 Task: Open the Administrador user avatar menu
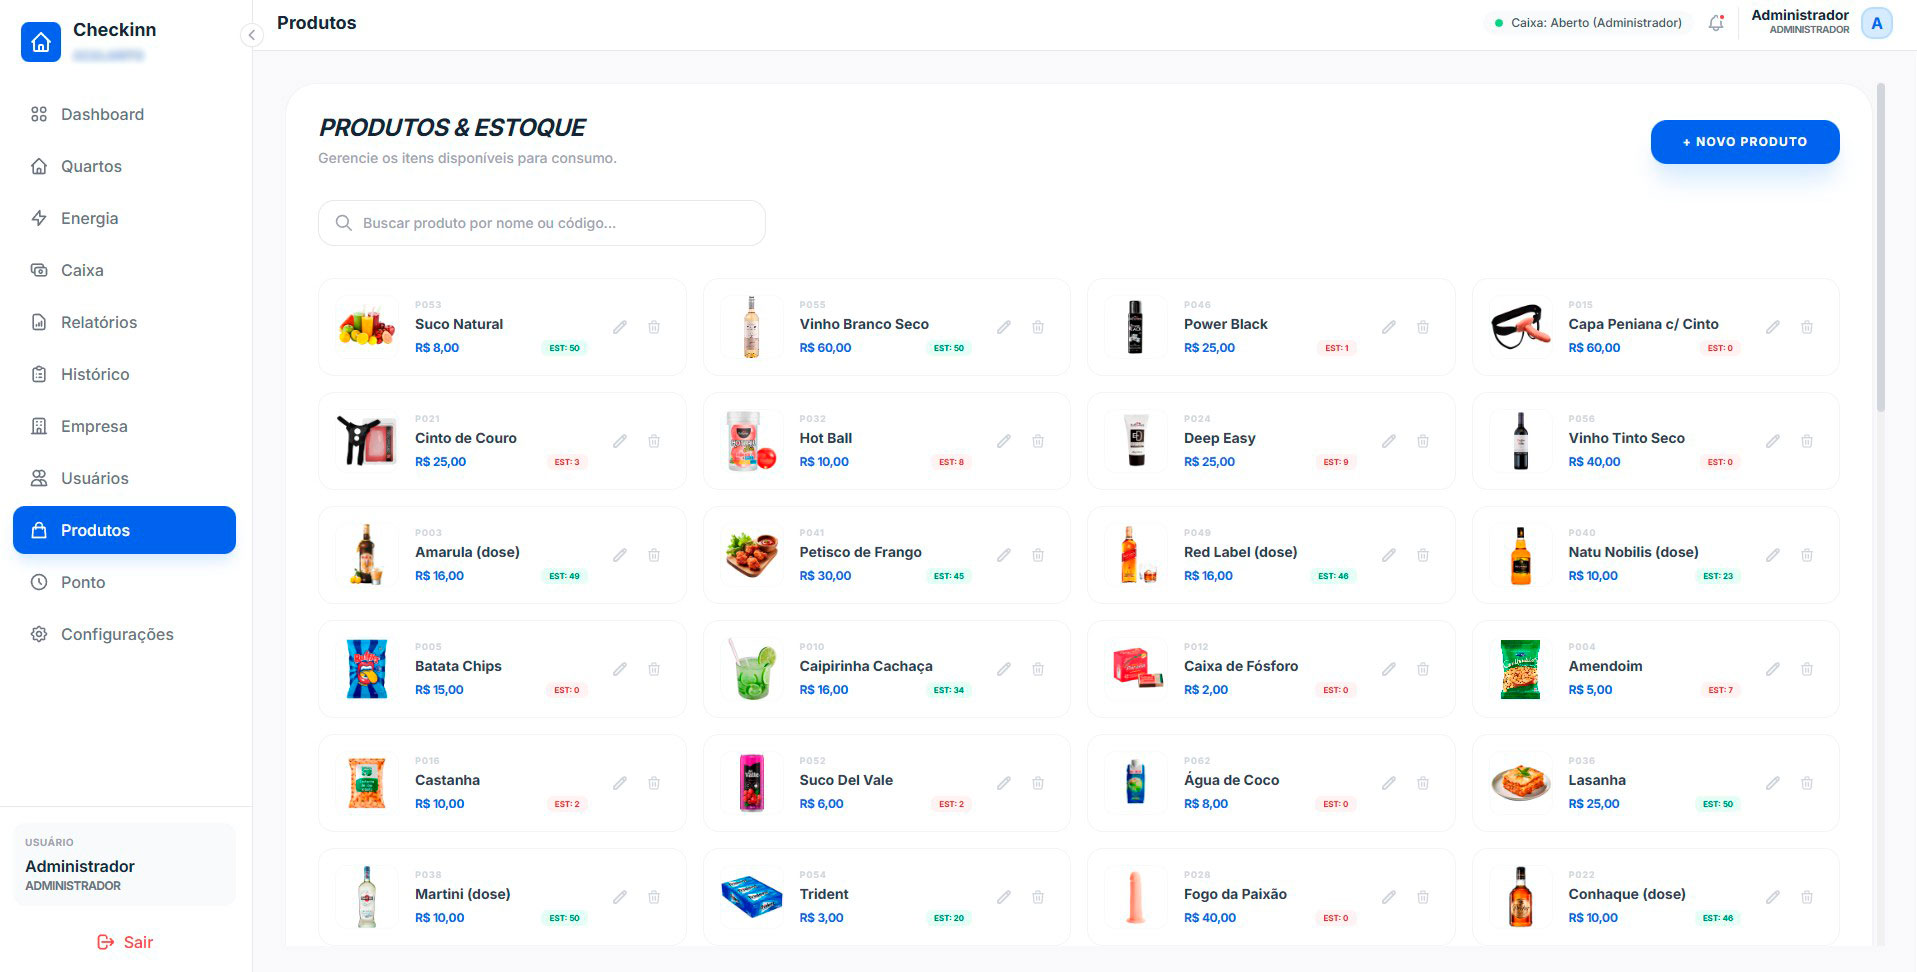coord(1877,23)
